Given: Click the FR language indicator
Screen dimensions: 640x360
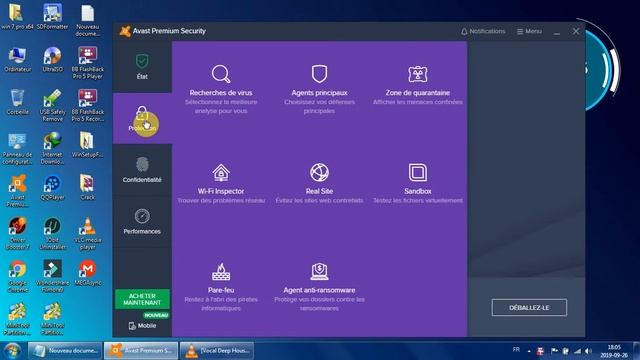Looking at the screenshot, I should [516, 350].
